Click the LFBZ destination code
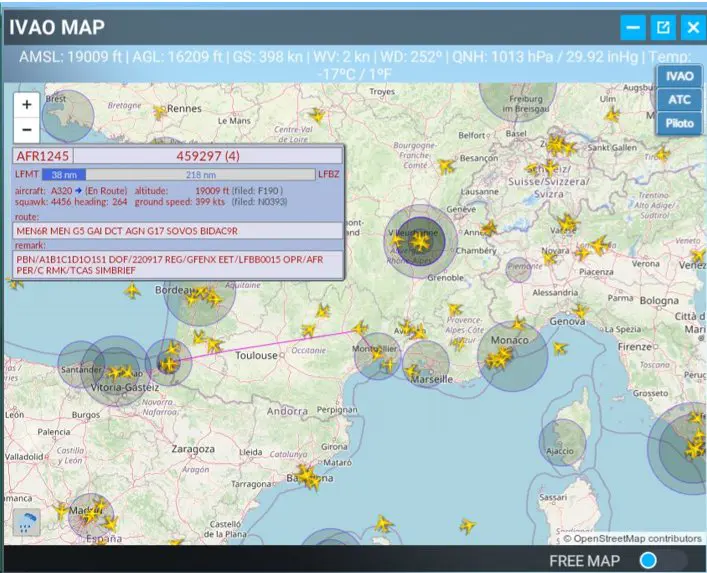 coord(328,174)
